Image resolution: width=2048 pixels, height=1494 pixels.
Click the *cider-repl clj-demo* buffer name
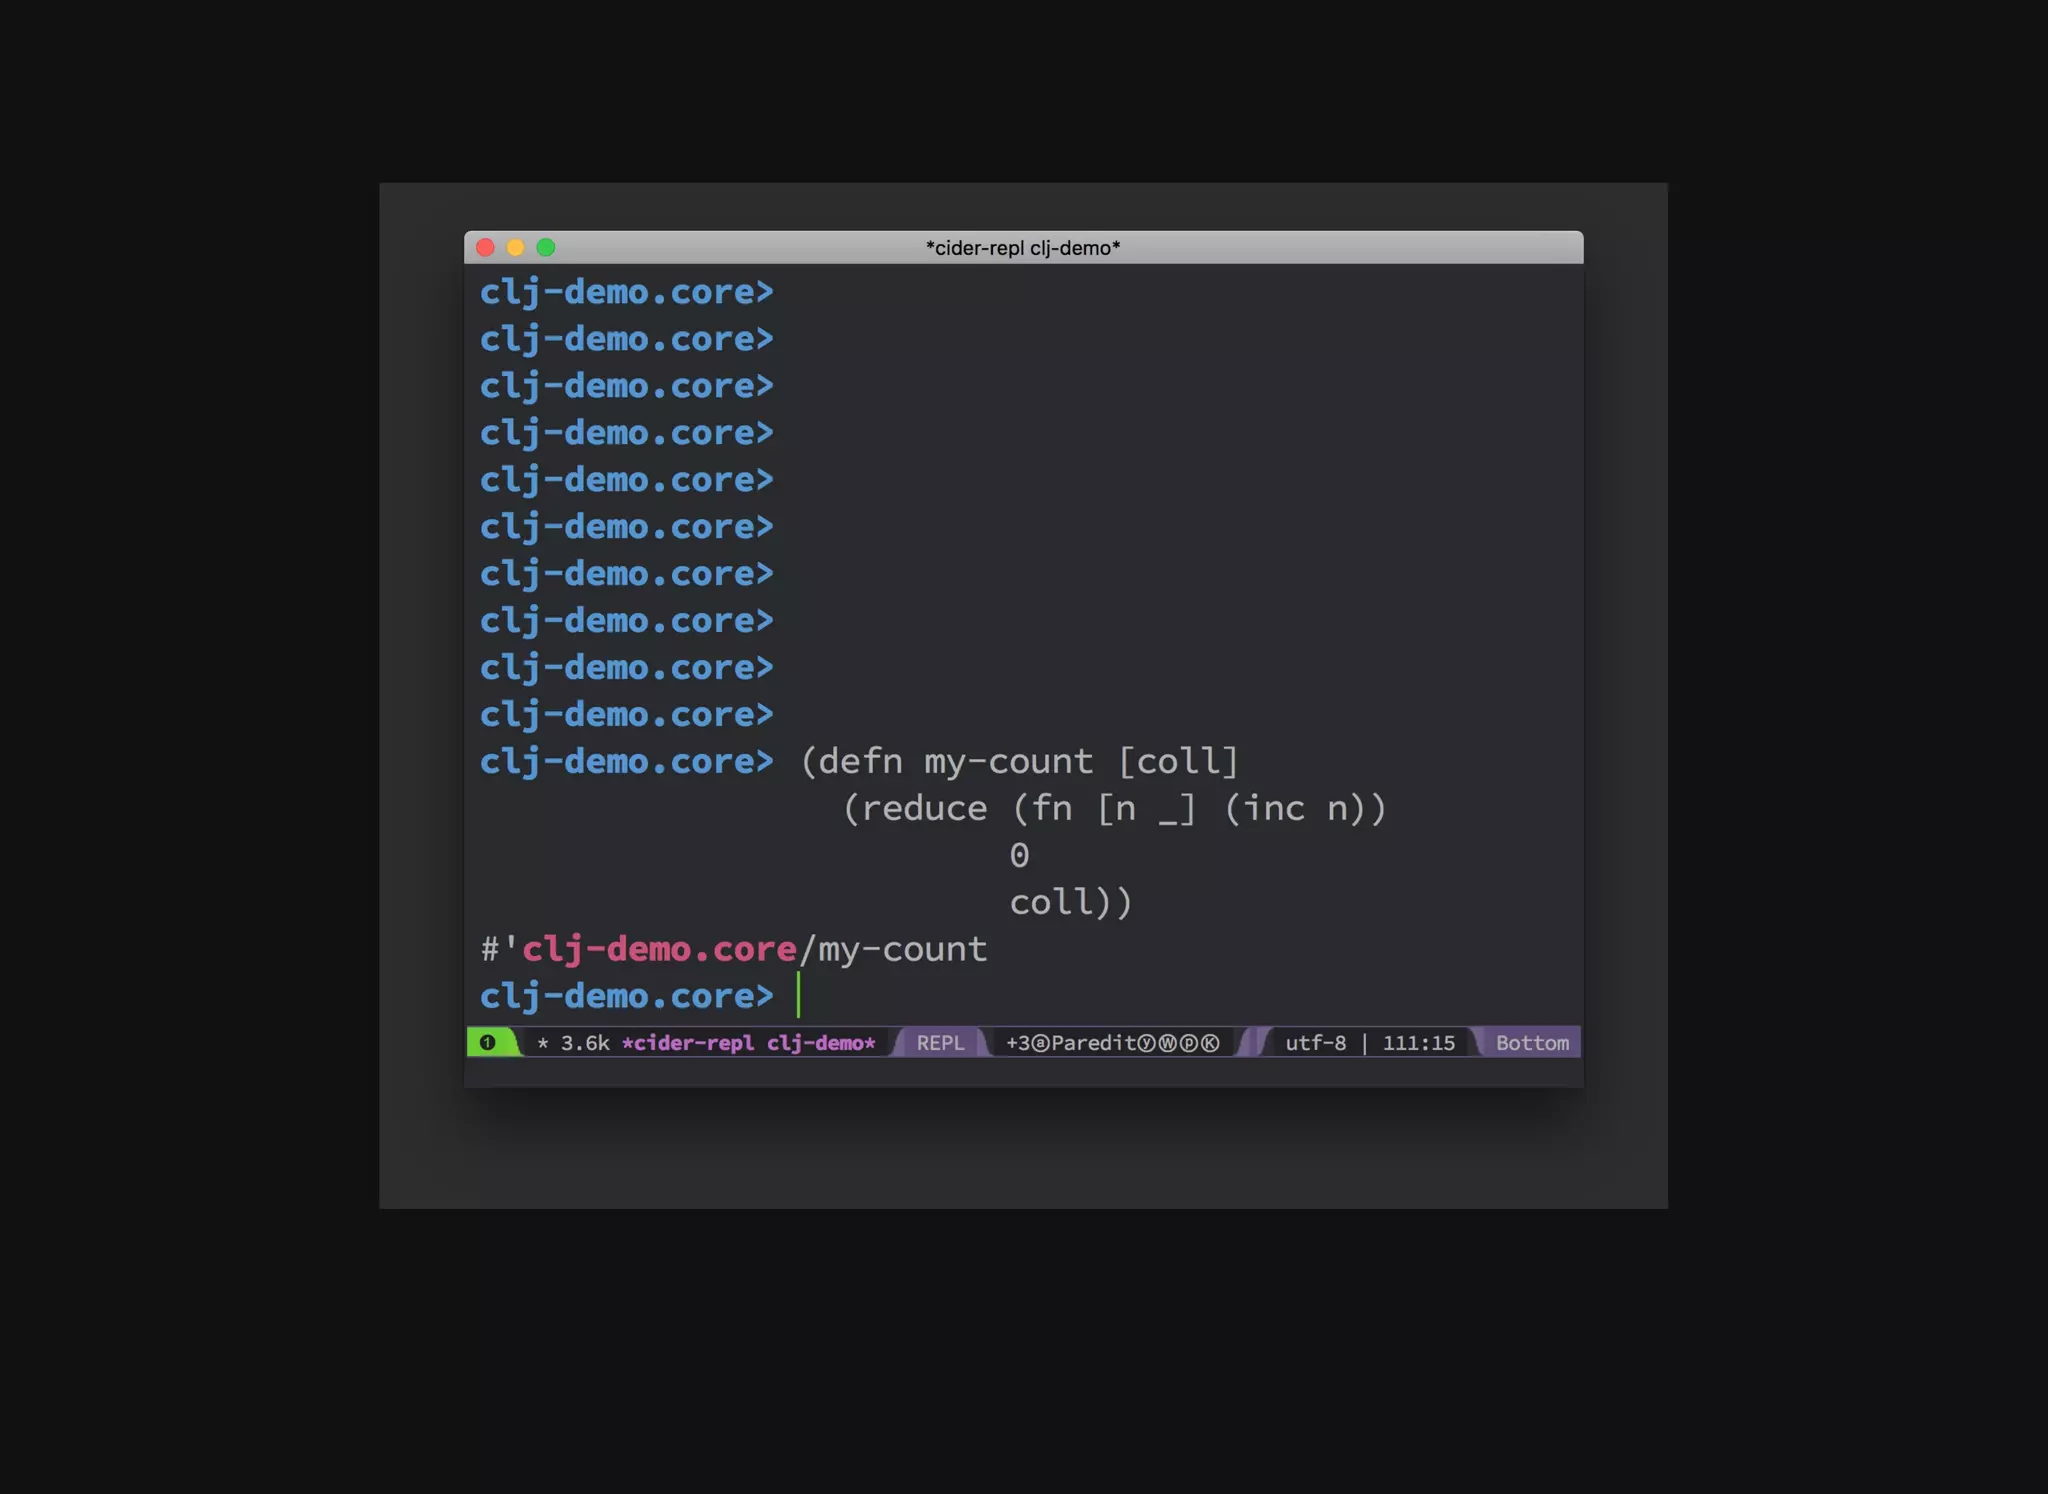[748, 1043]
